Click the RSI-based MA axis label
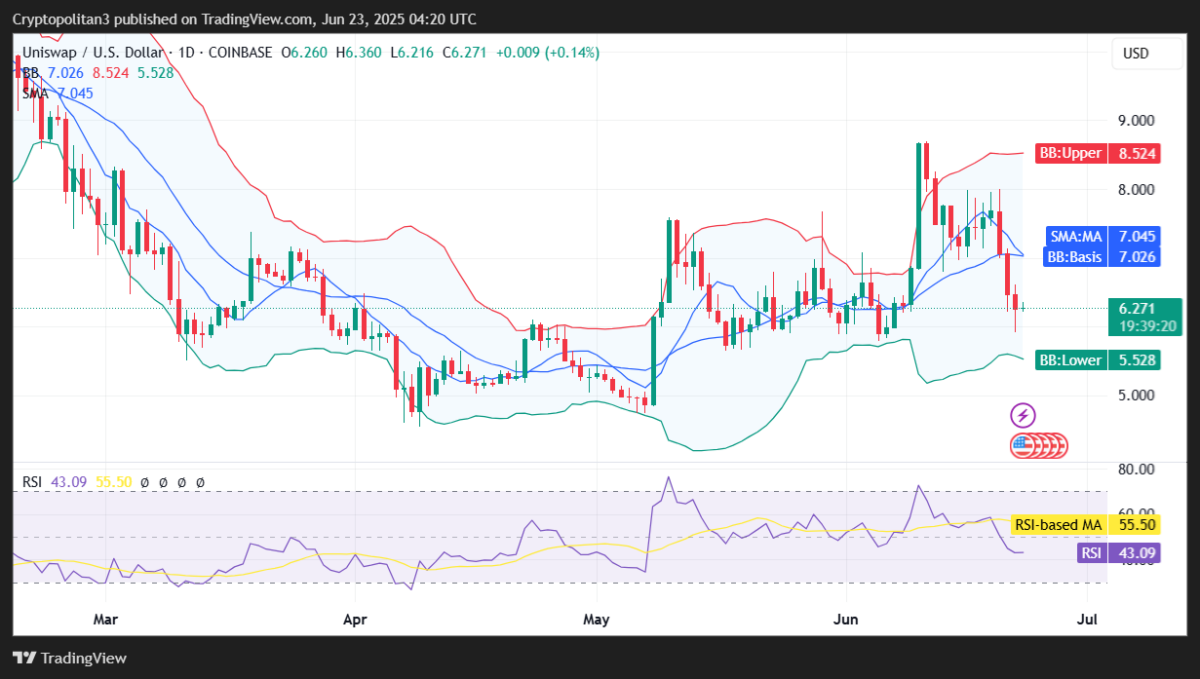The width and height of the screenshot is (1200, 679). [x=1058, y=525]
